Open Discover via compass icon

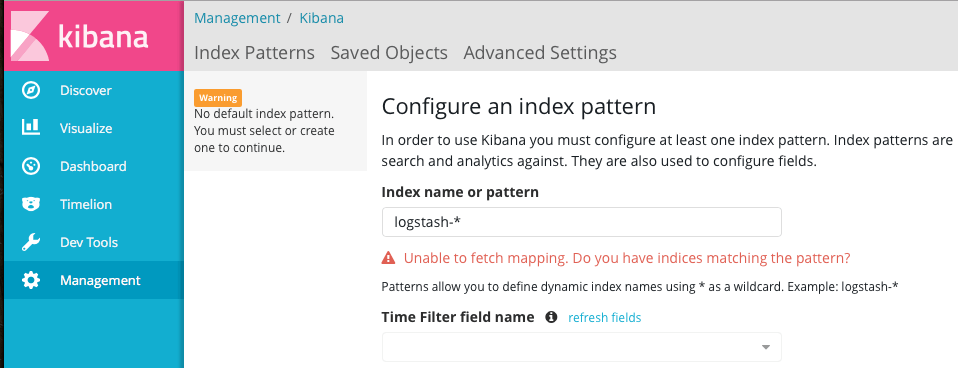tap(31, 90)
